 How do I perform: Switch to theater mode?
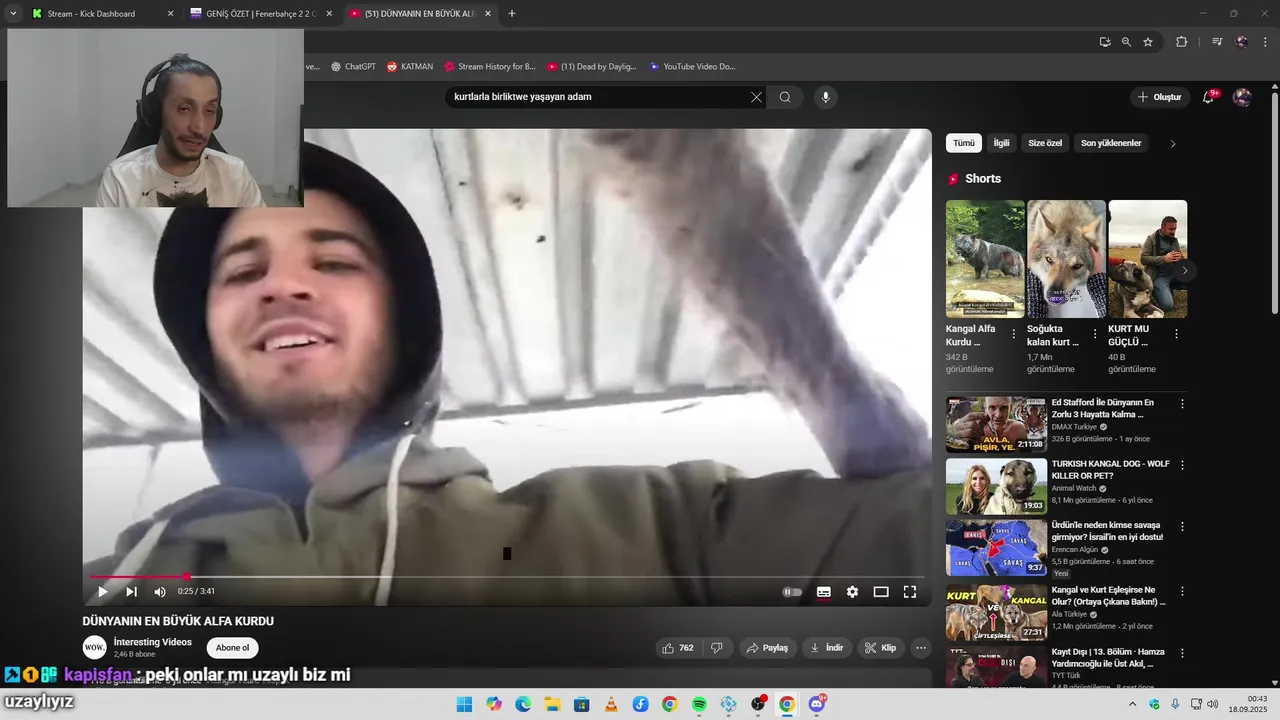click(x=881, y=592)
